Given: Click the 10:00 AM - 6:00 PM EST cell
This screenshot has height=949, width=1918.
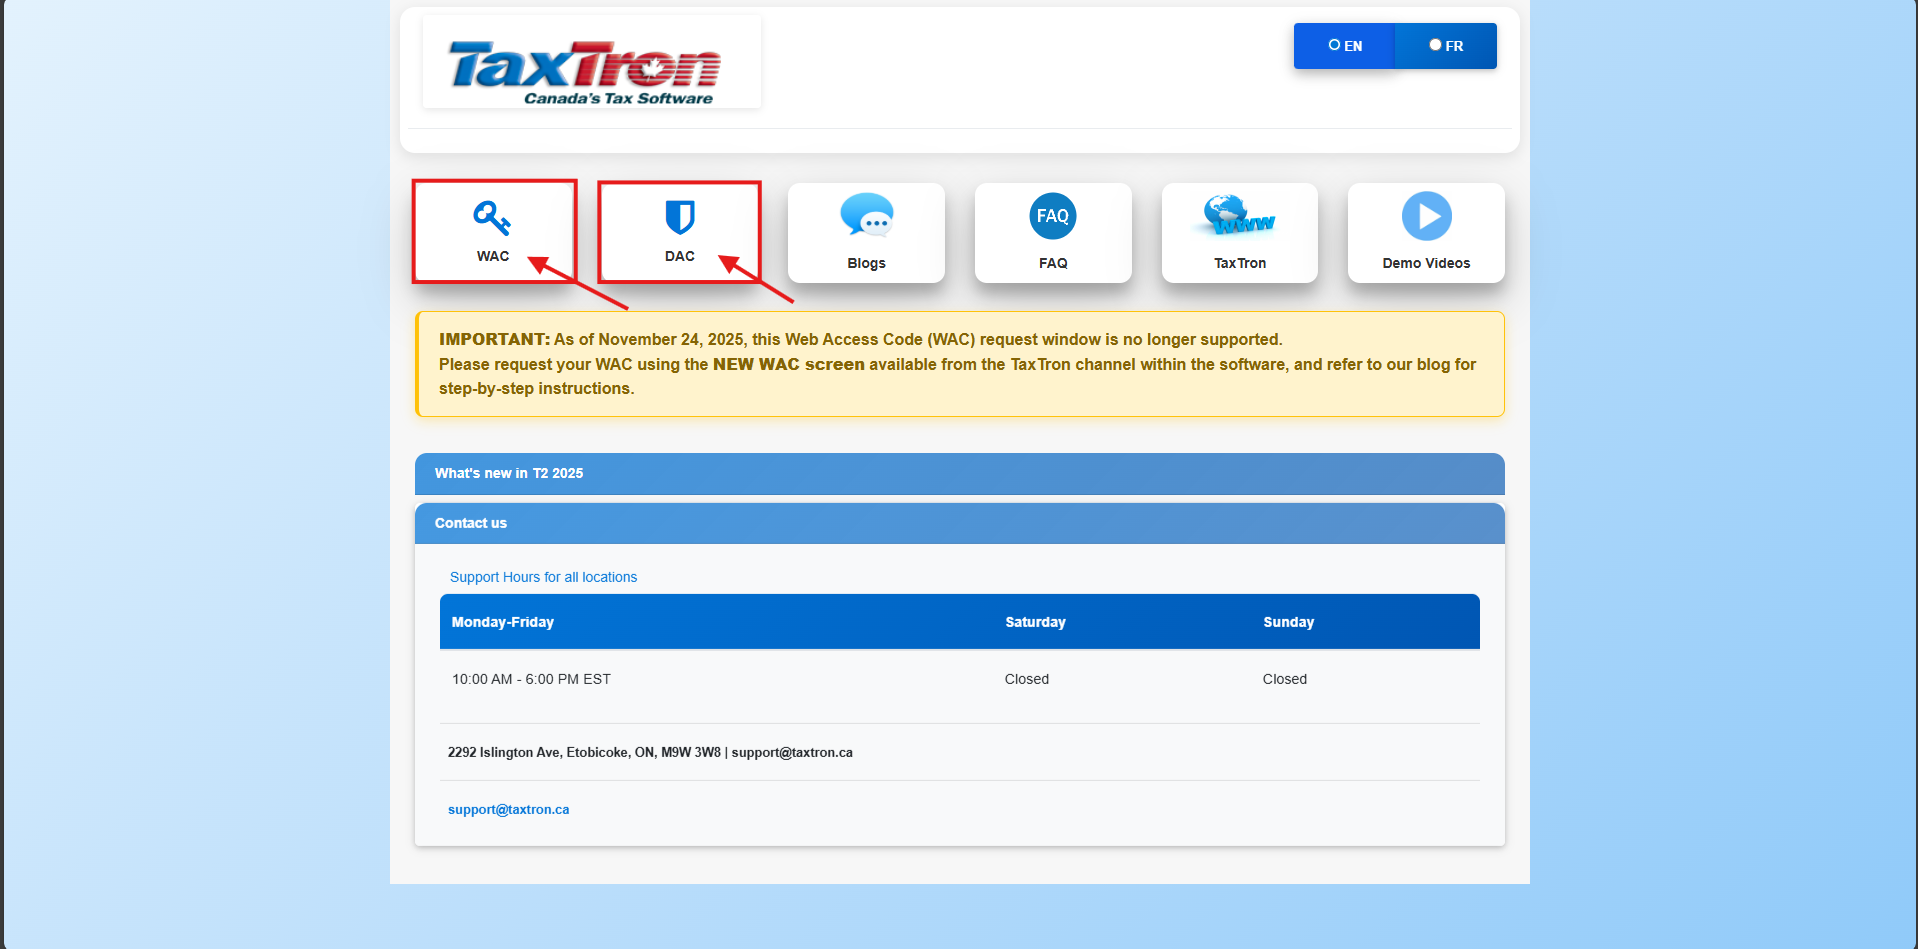Looking at the screenshot, I should (x=531, y=679).
